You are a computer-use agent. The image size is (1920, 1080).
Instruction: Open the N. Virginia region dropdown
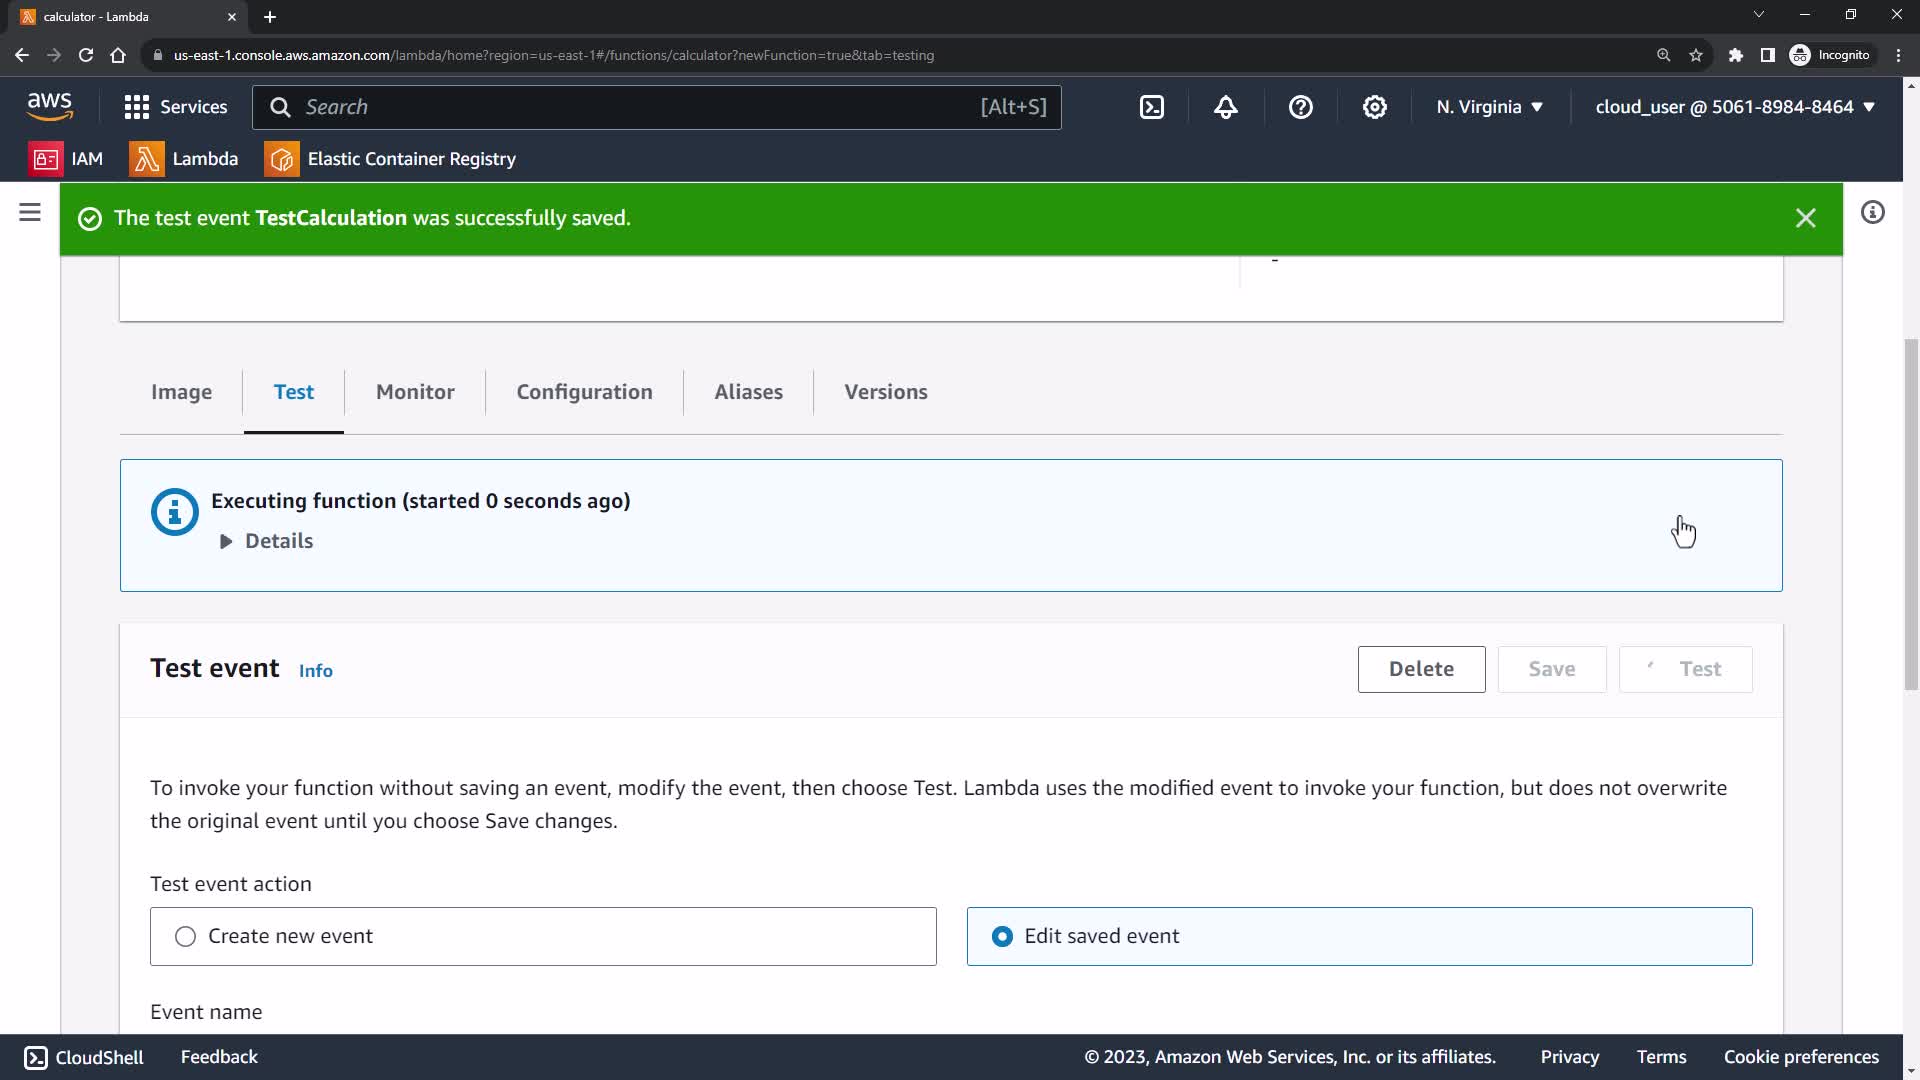(x=1489, y=107)
